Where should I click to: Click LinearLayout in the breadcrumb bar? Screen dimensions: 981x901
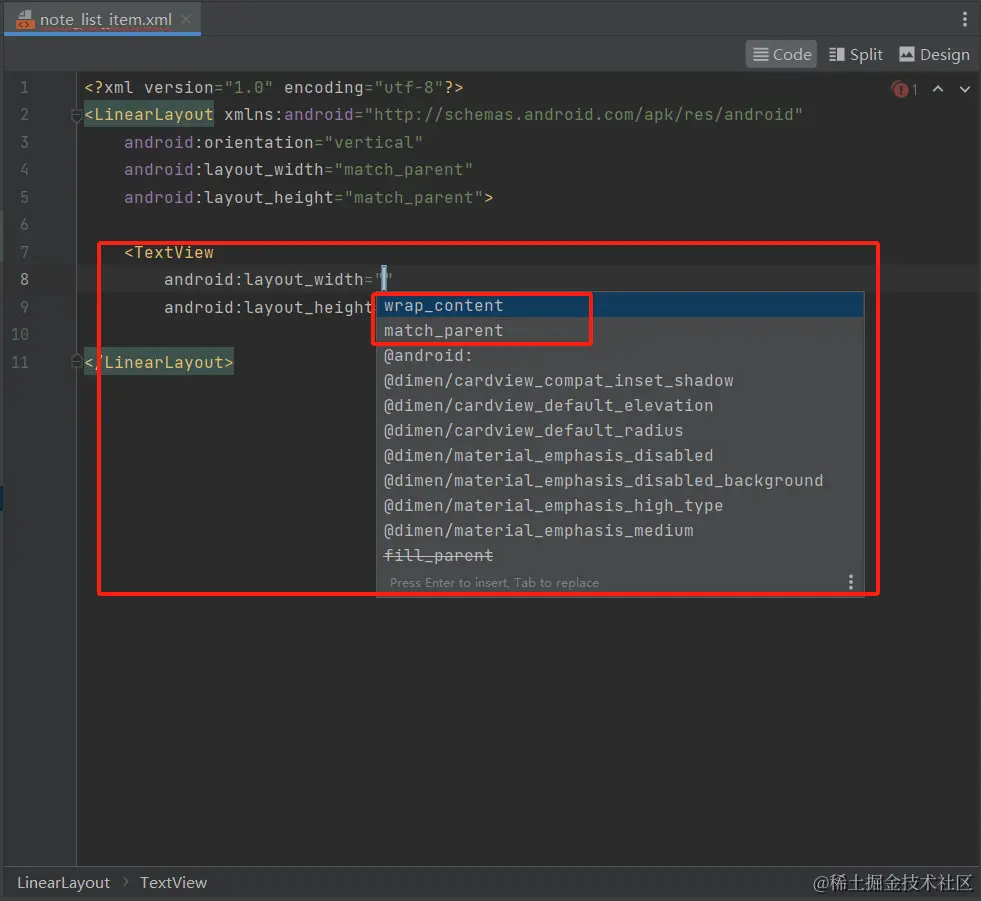tap(63, 882)
